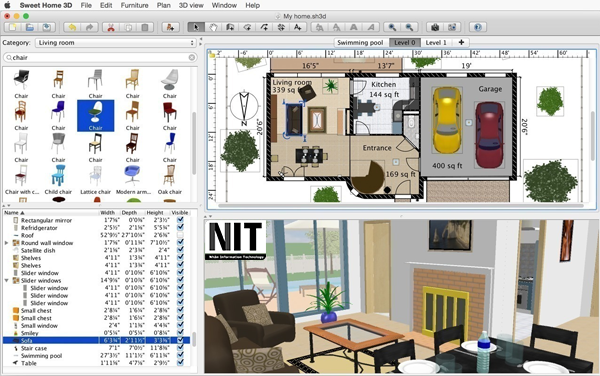Toggle visibility checkbox for Roof
The height and width of the screenshot is (376, 600).
click(x=180, y=235)
